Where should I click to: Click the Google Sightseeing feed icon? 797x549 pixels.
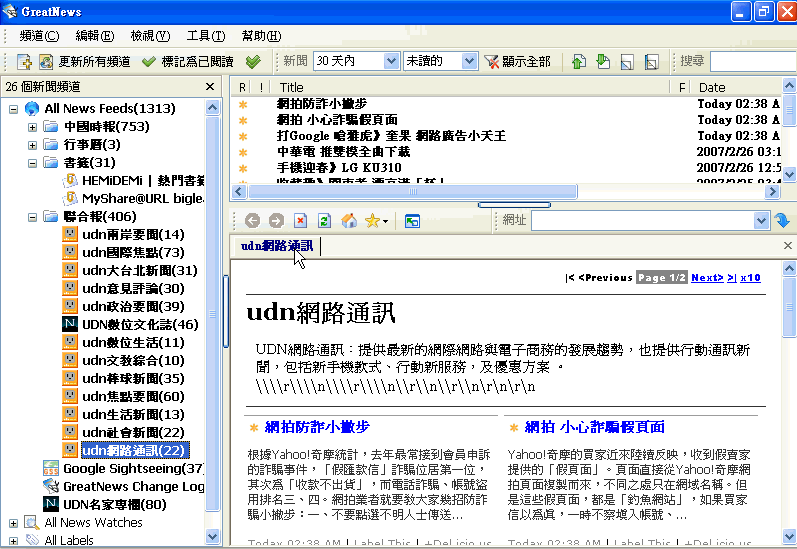[51, 468]
